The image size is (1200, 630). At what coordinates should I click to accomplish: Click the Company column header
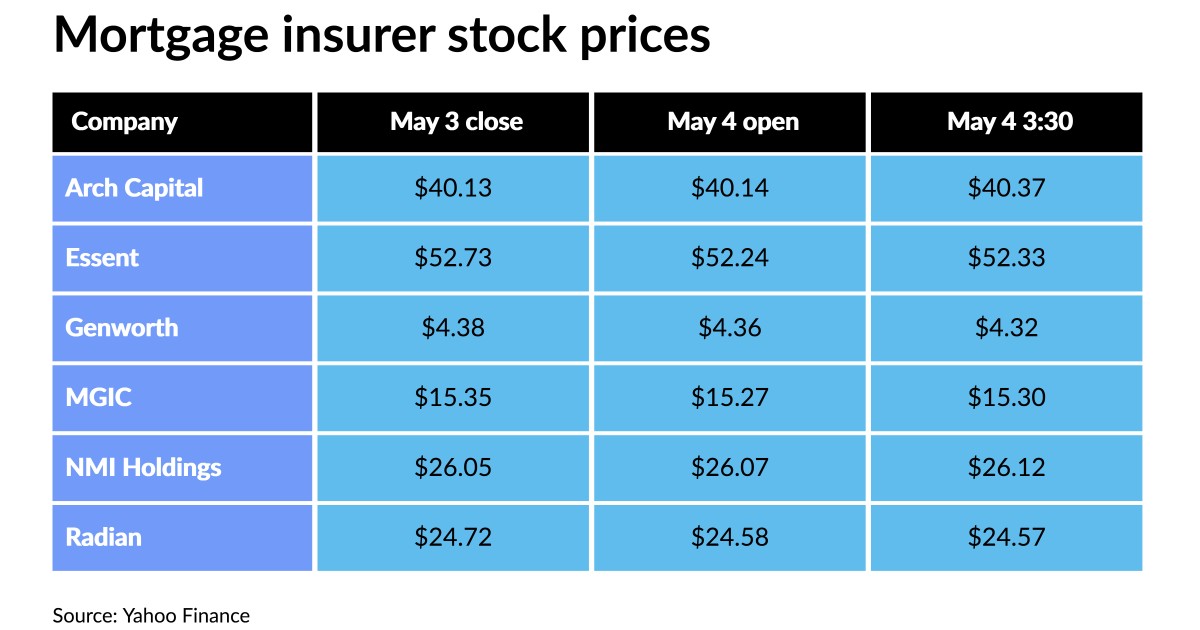(x=125, y=122)
